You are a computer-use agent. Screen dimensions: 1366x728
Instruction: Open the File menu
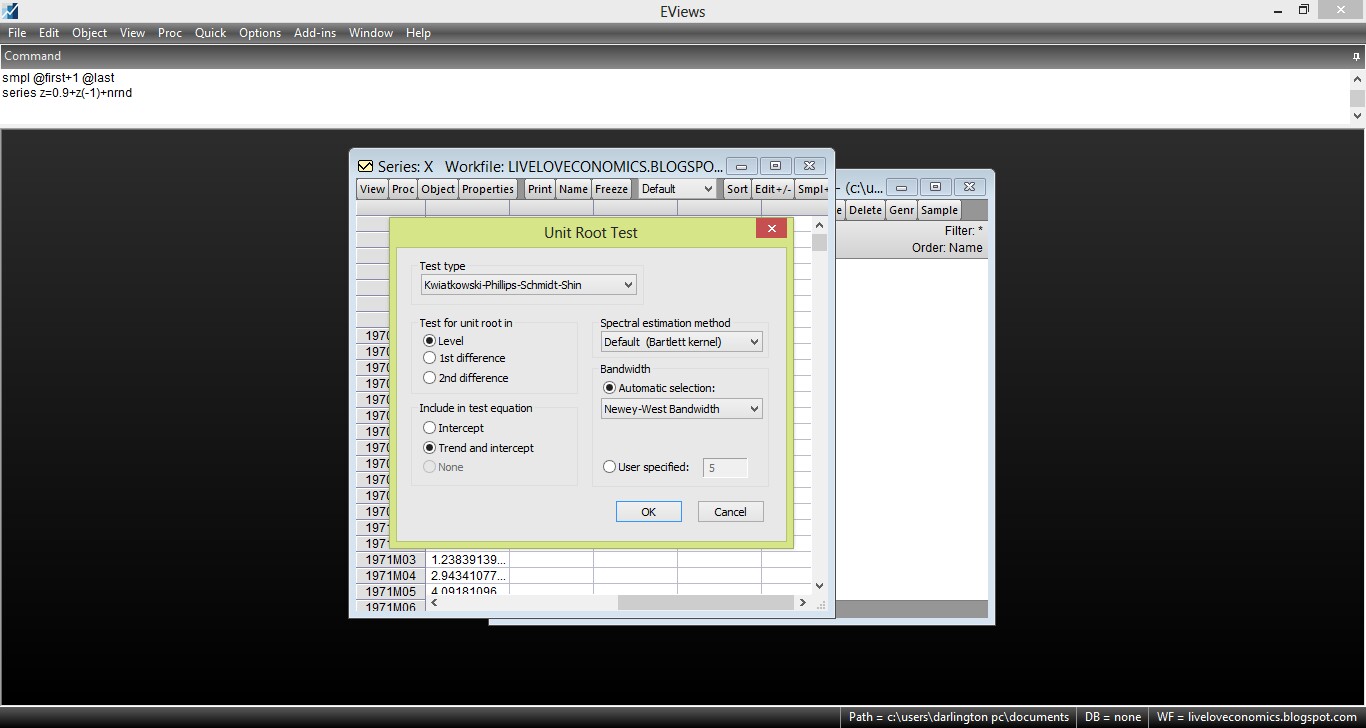click(17, 33)
